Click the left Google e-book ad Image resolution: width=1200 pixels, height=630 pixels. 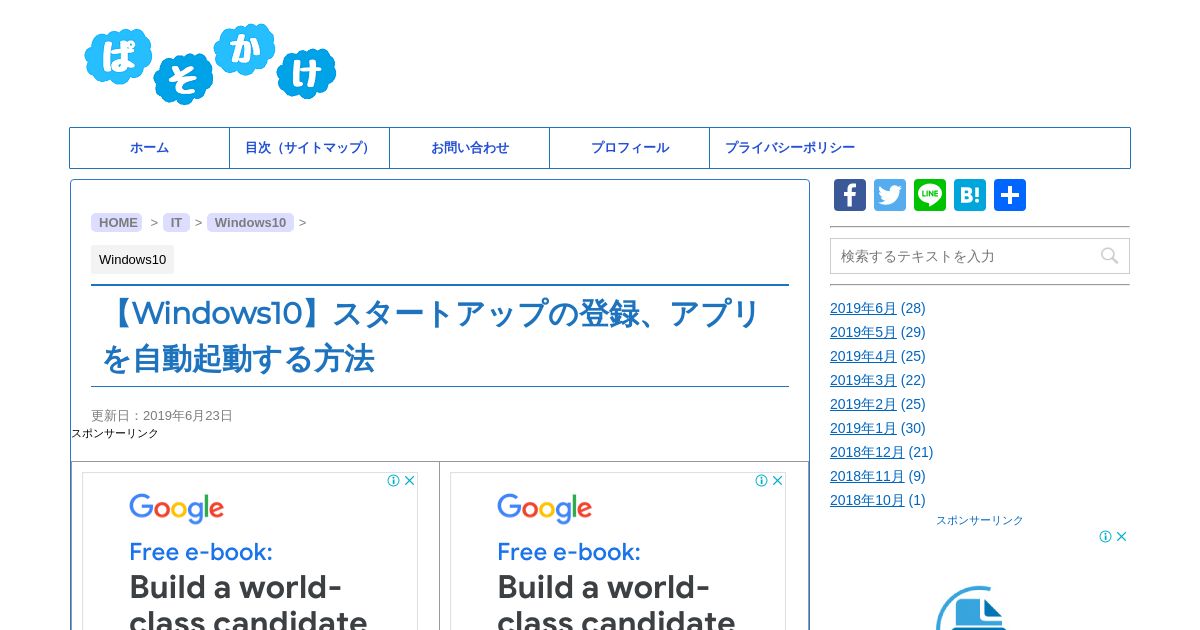point(250,551)
